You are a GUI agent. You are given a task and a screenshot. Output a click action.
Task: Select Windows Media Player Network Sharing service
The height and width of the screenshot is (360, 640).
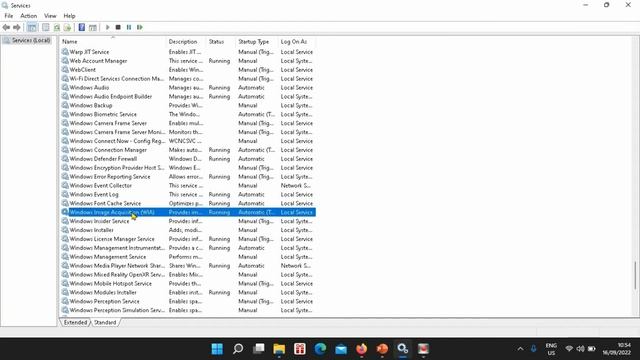coord(188,266)
